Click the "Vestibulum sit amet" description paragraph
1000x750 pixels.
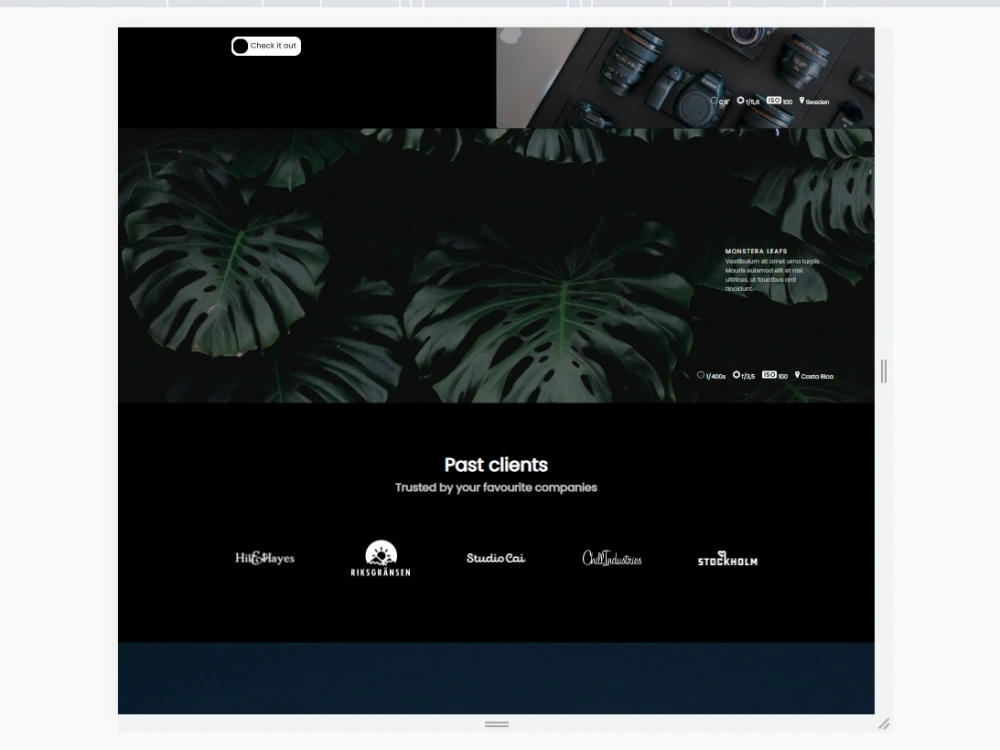(772, 275)
